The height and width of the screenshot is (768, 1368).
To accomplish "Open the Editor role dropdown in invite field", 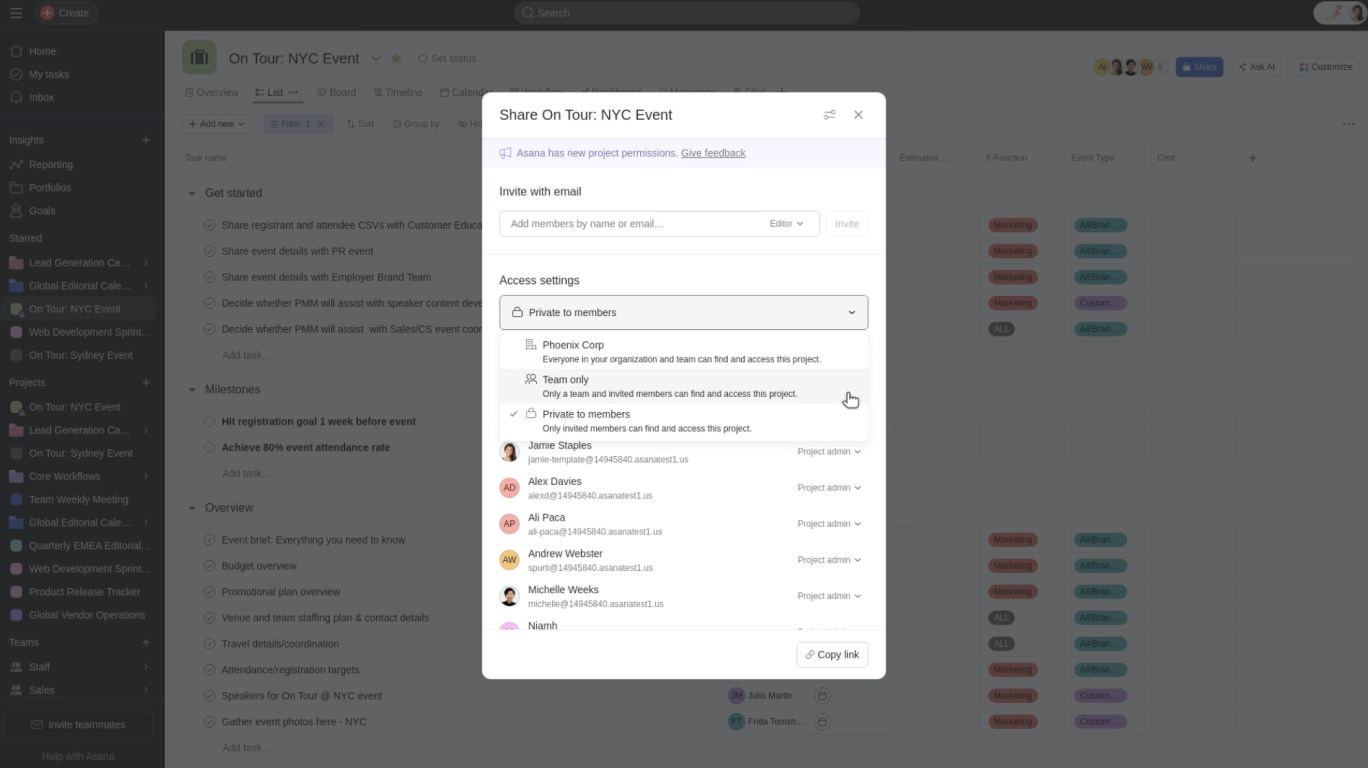I will click(x=786, y=224).
